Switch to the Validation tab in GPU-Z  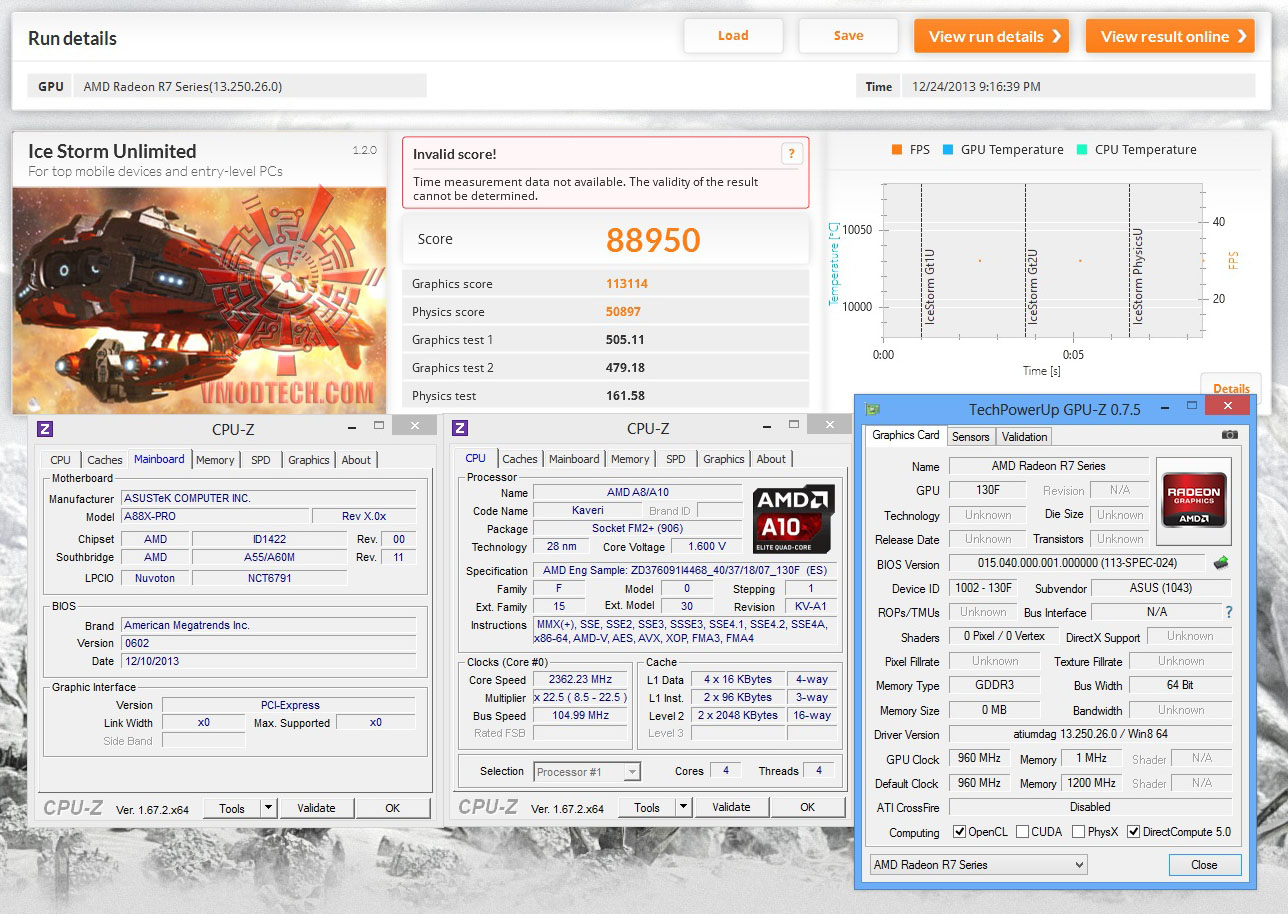pos(1024,437)
